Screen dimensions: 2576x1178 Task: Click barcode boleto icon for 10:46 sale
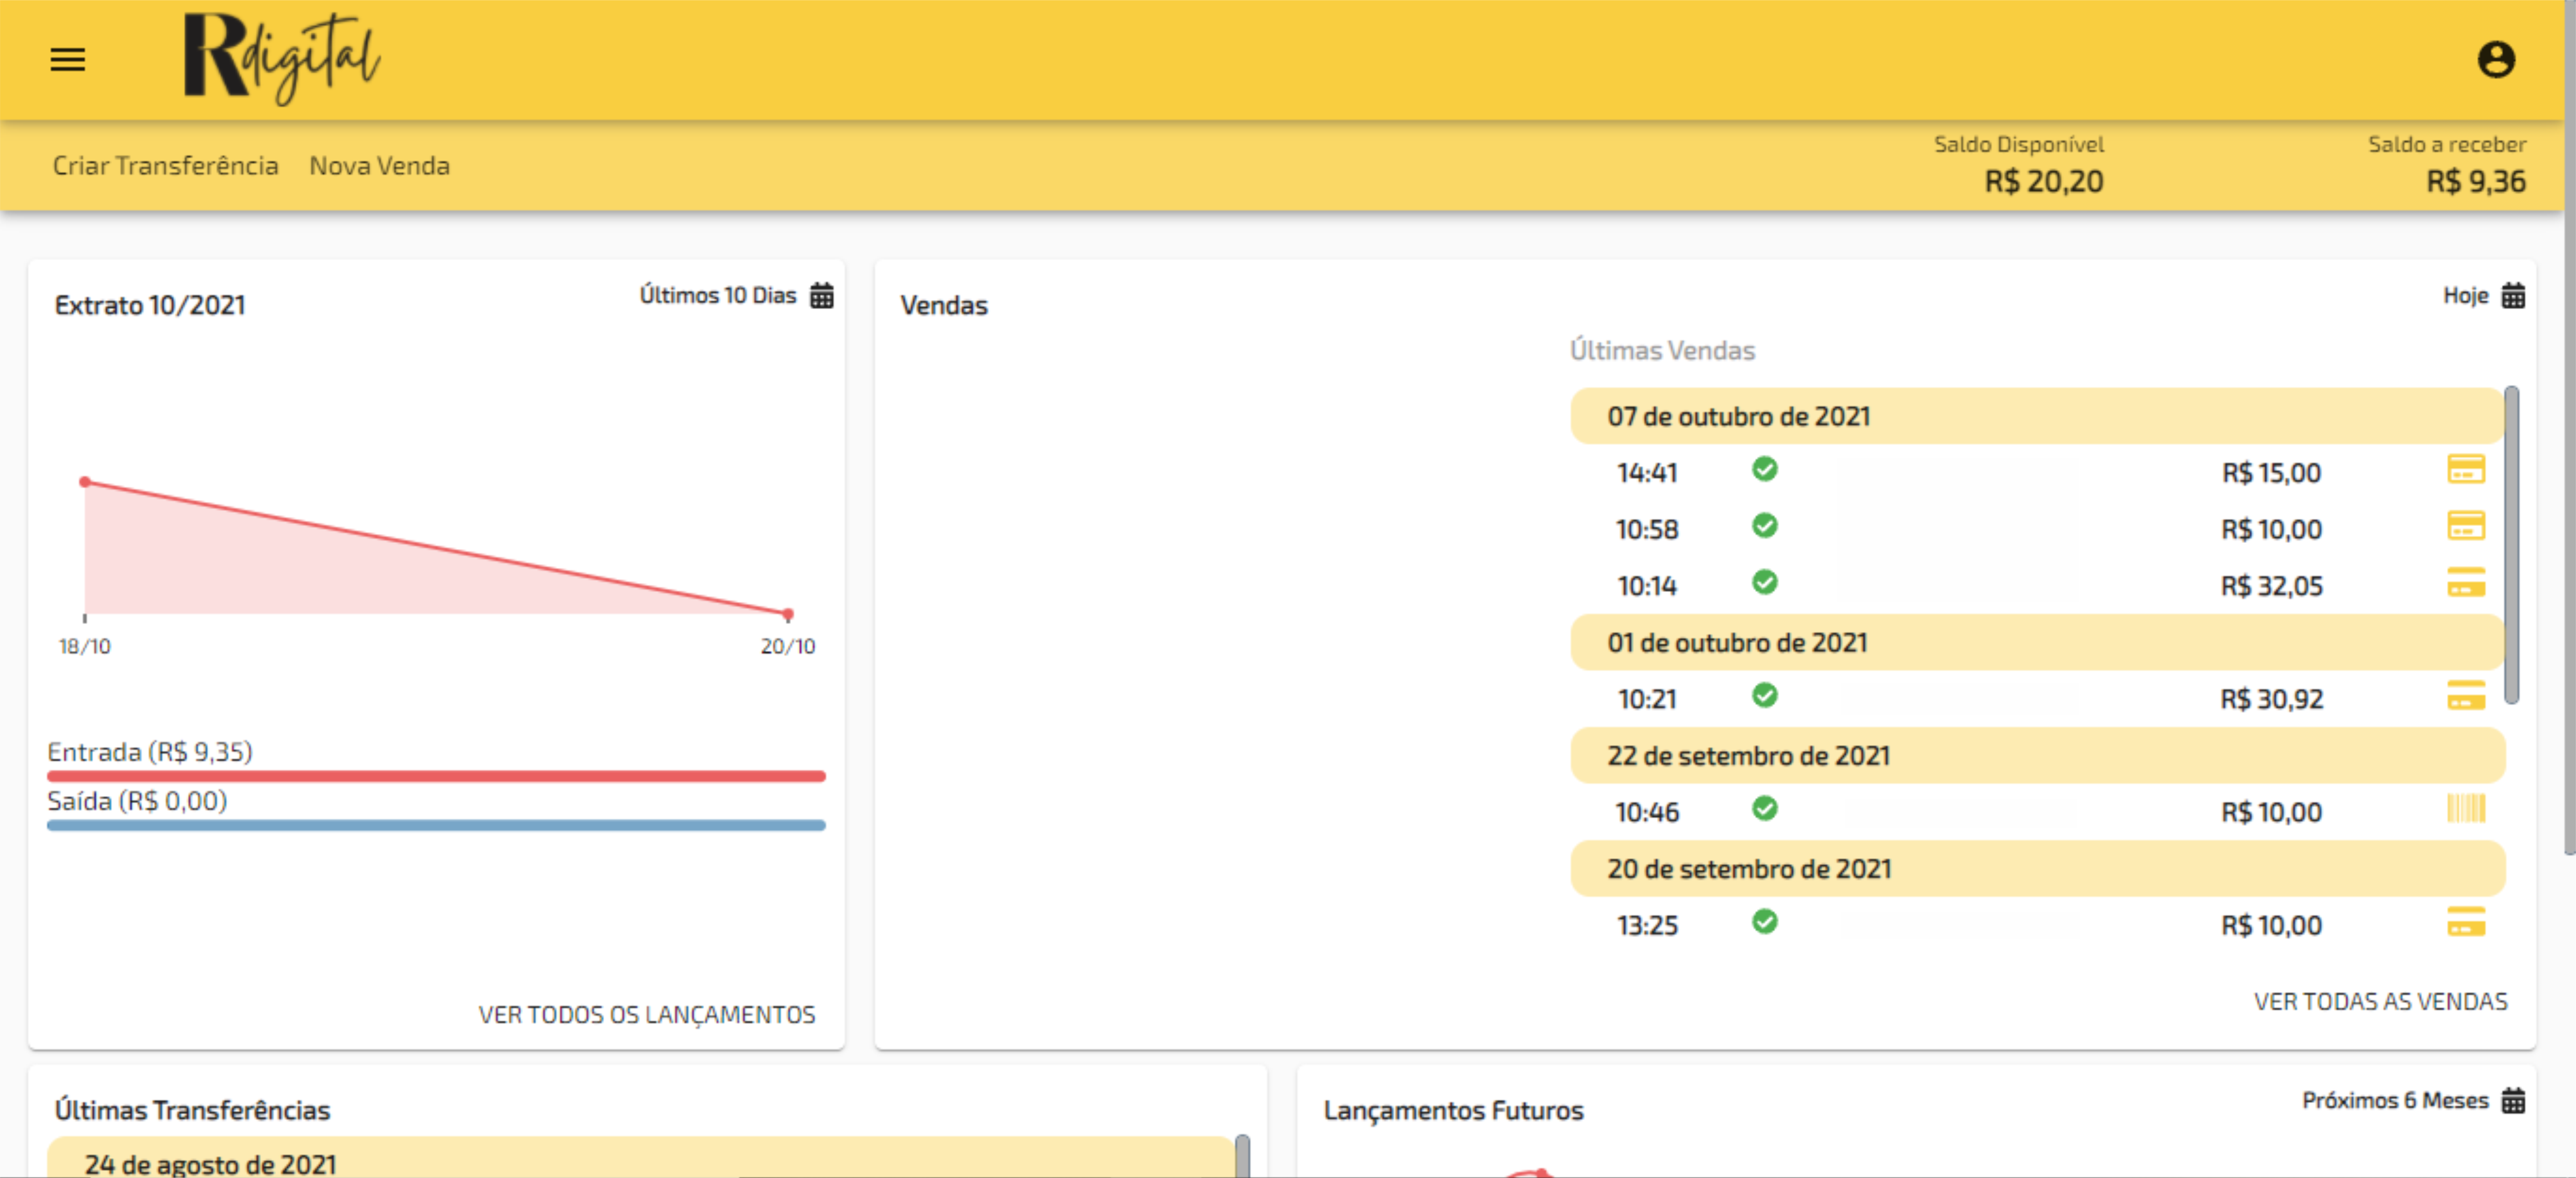coord(2465,808)
